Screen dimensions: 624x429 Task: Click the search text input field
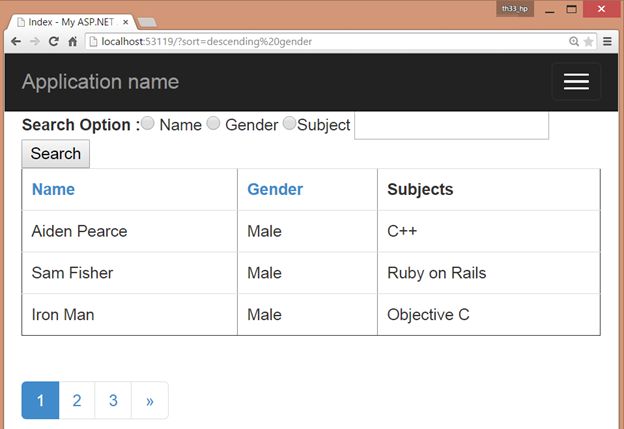[452, 125]
